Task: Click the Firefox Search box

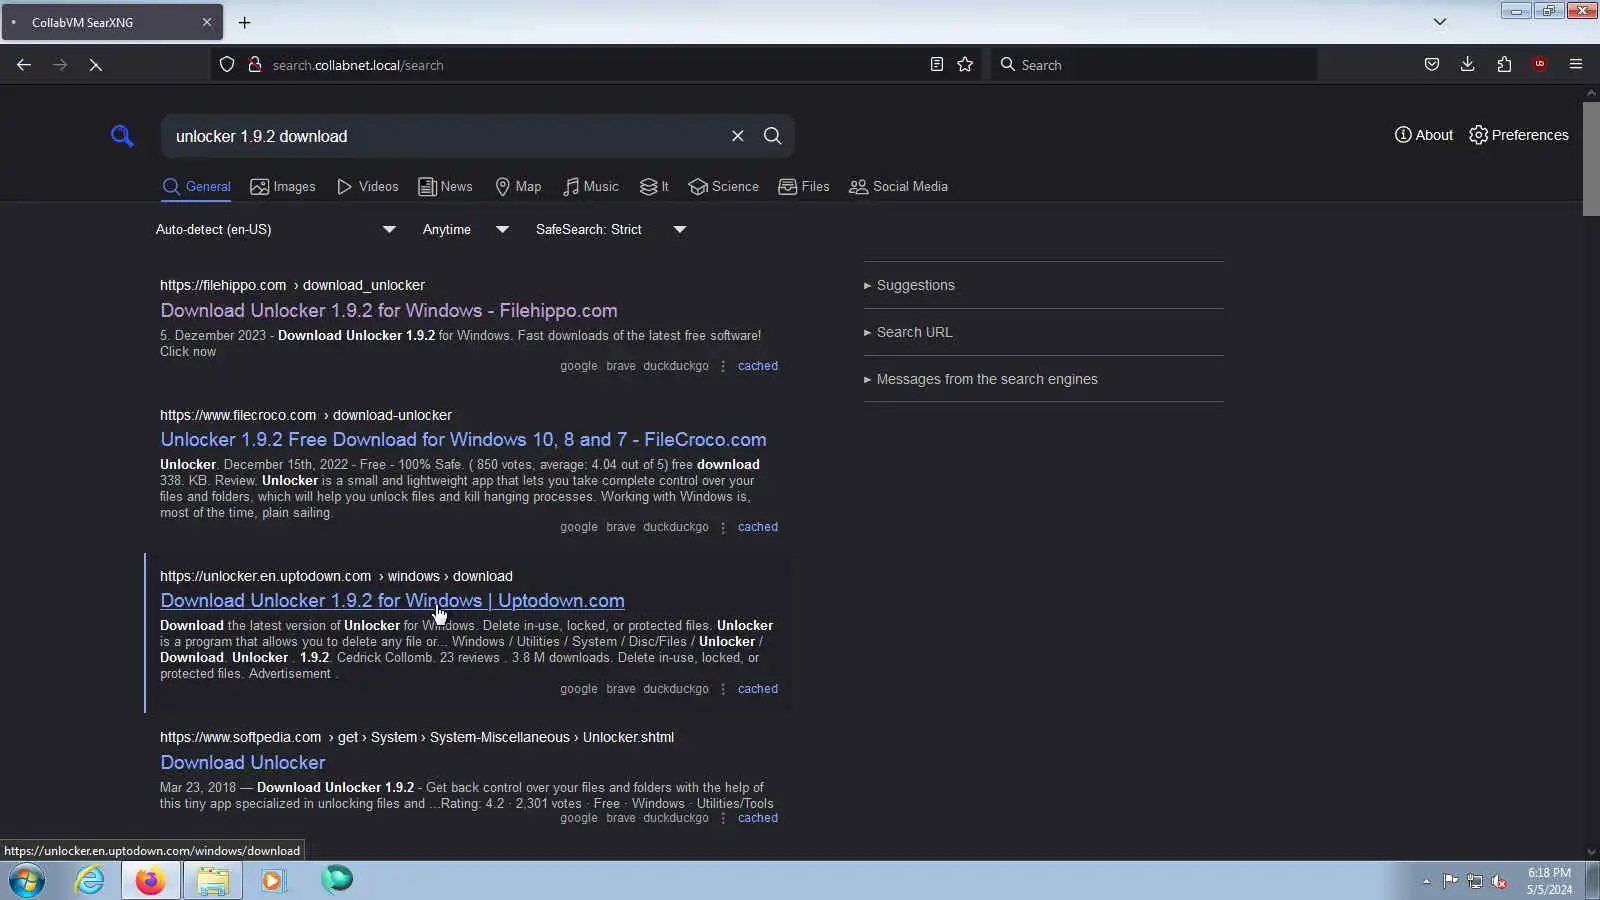Action: pos(1155,65)
